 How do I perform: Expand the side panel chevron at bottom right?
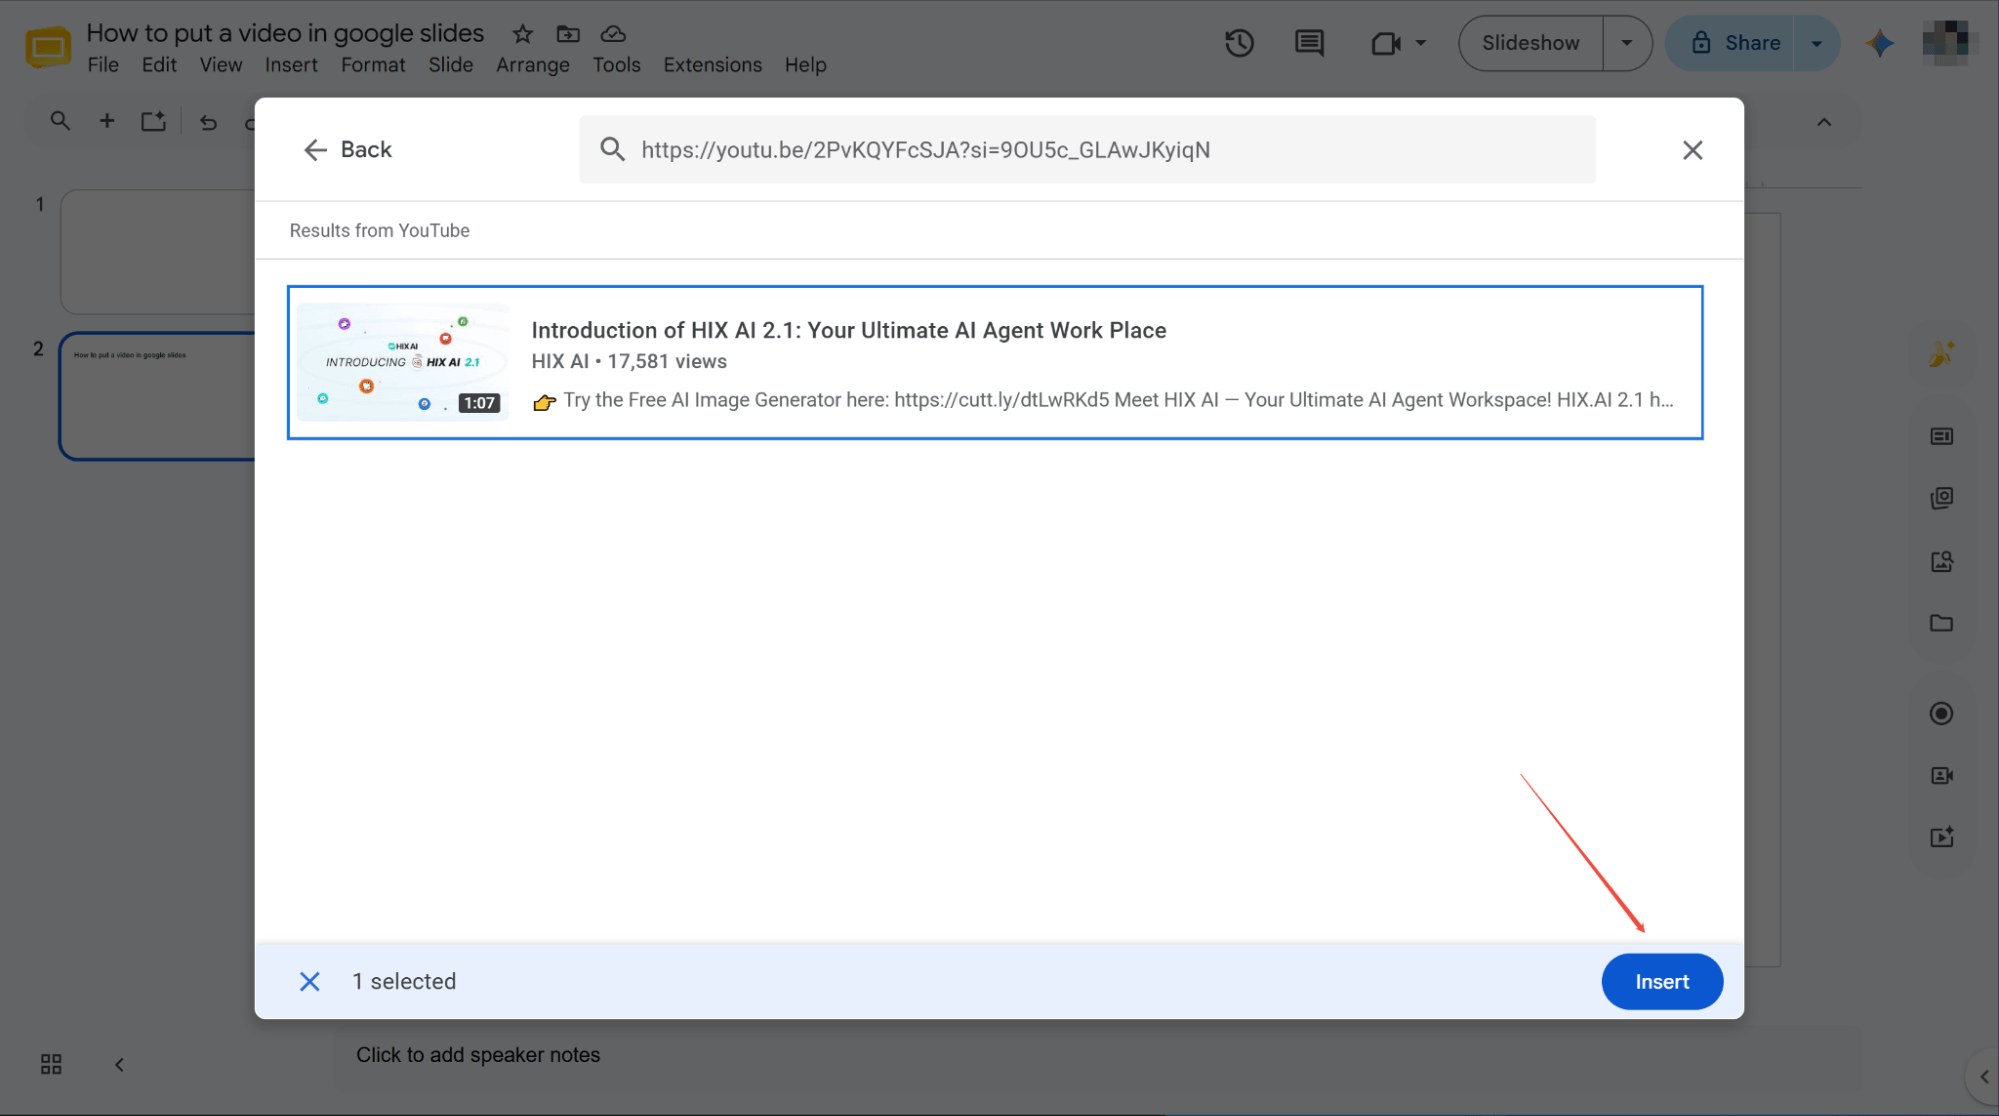[1984, 1077]
